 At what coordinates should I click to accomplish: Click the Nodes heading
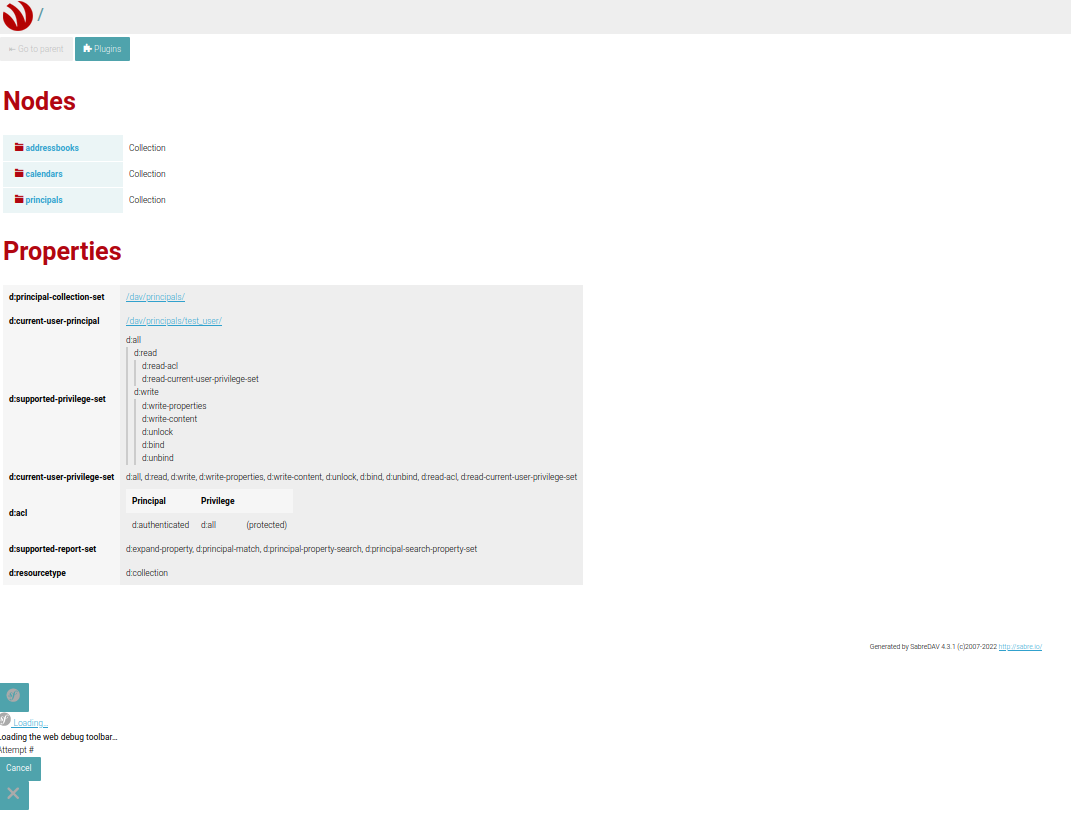click(40, 101)
